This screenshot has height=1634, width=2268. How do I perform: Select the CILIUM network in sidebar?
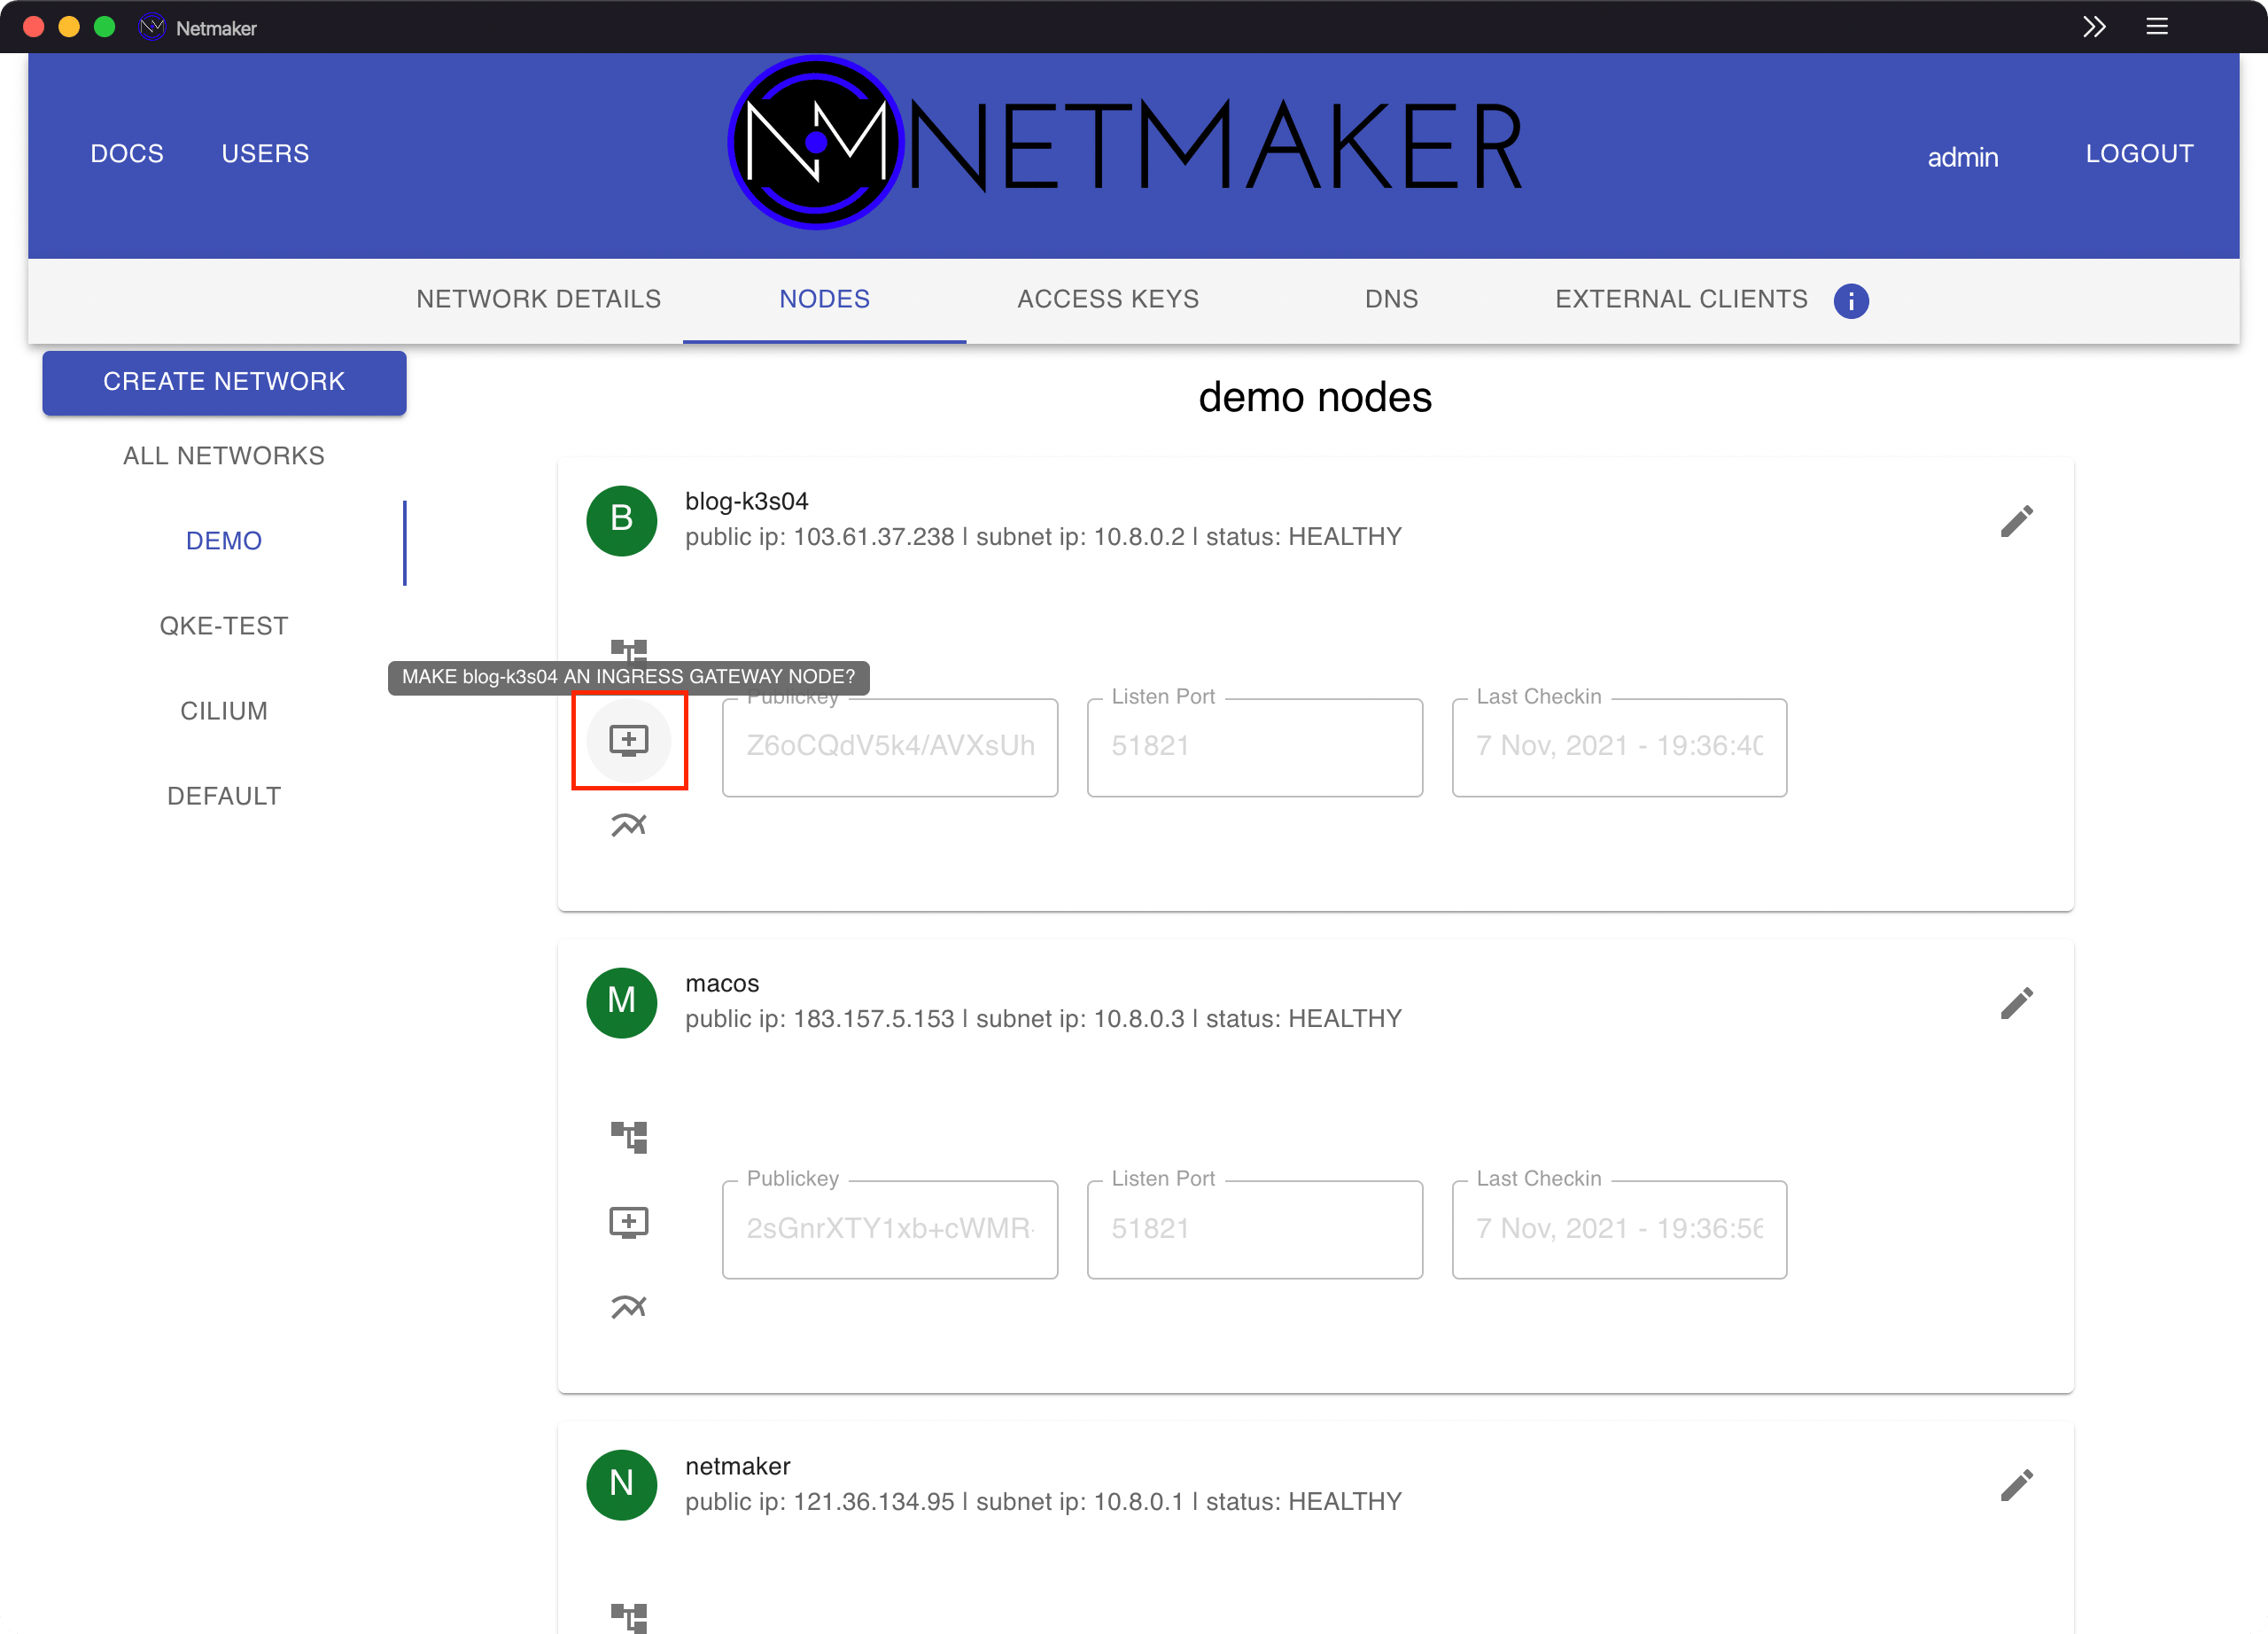pyautogui.click(x=224, y=710)
